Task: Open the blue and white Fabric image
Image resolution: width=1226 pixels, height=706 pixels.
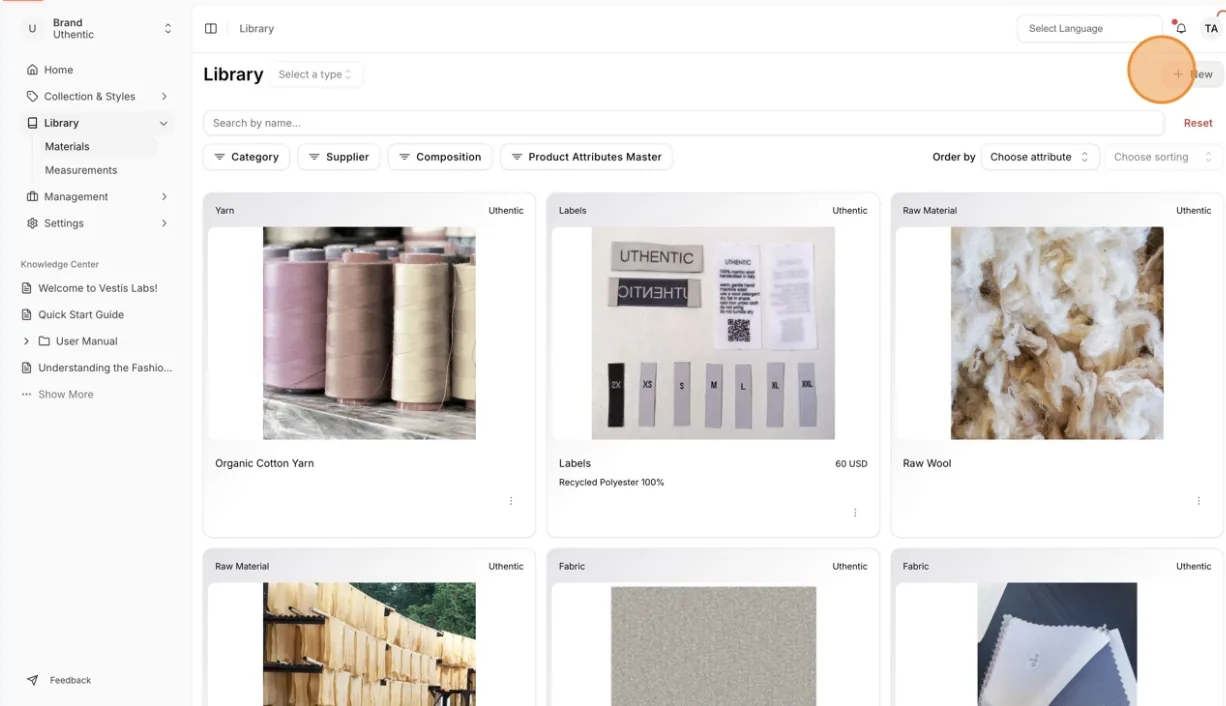Action: (1057, 644)
